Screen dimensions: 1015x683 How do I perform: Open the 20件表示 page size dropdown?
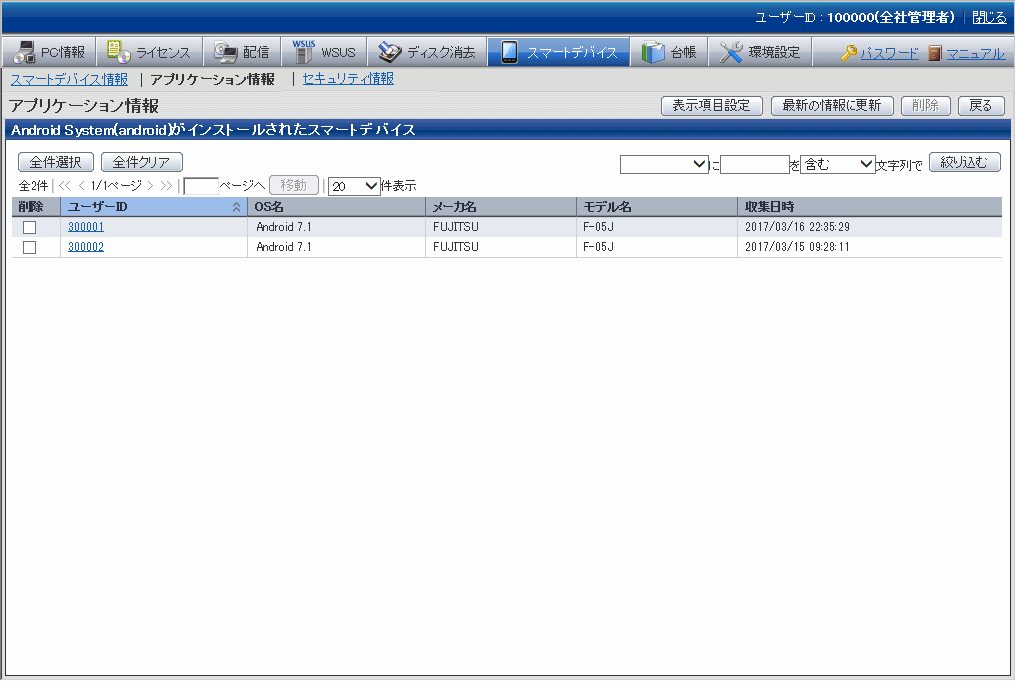click(x=354, y=186)
